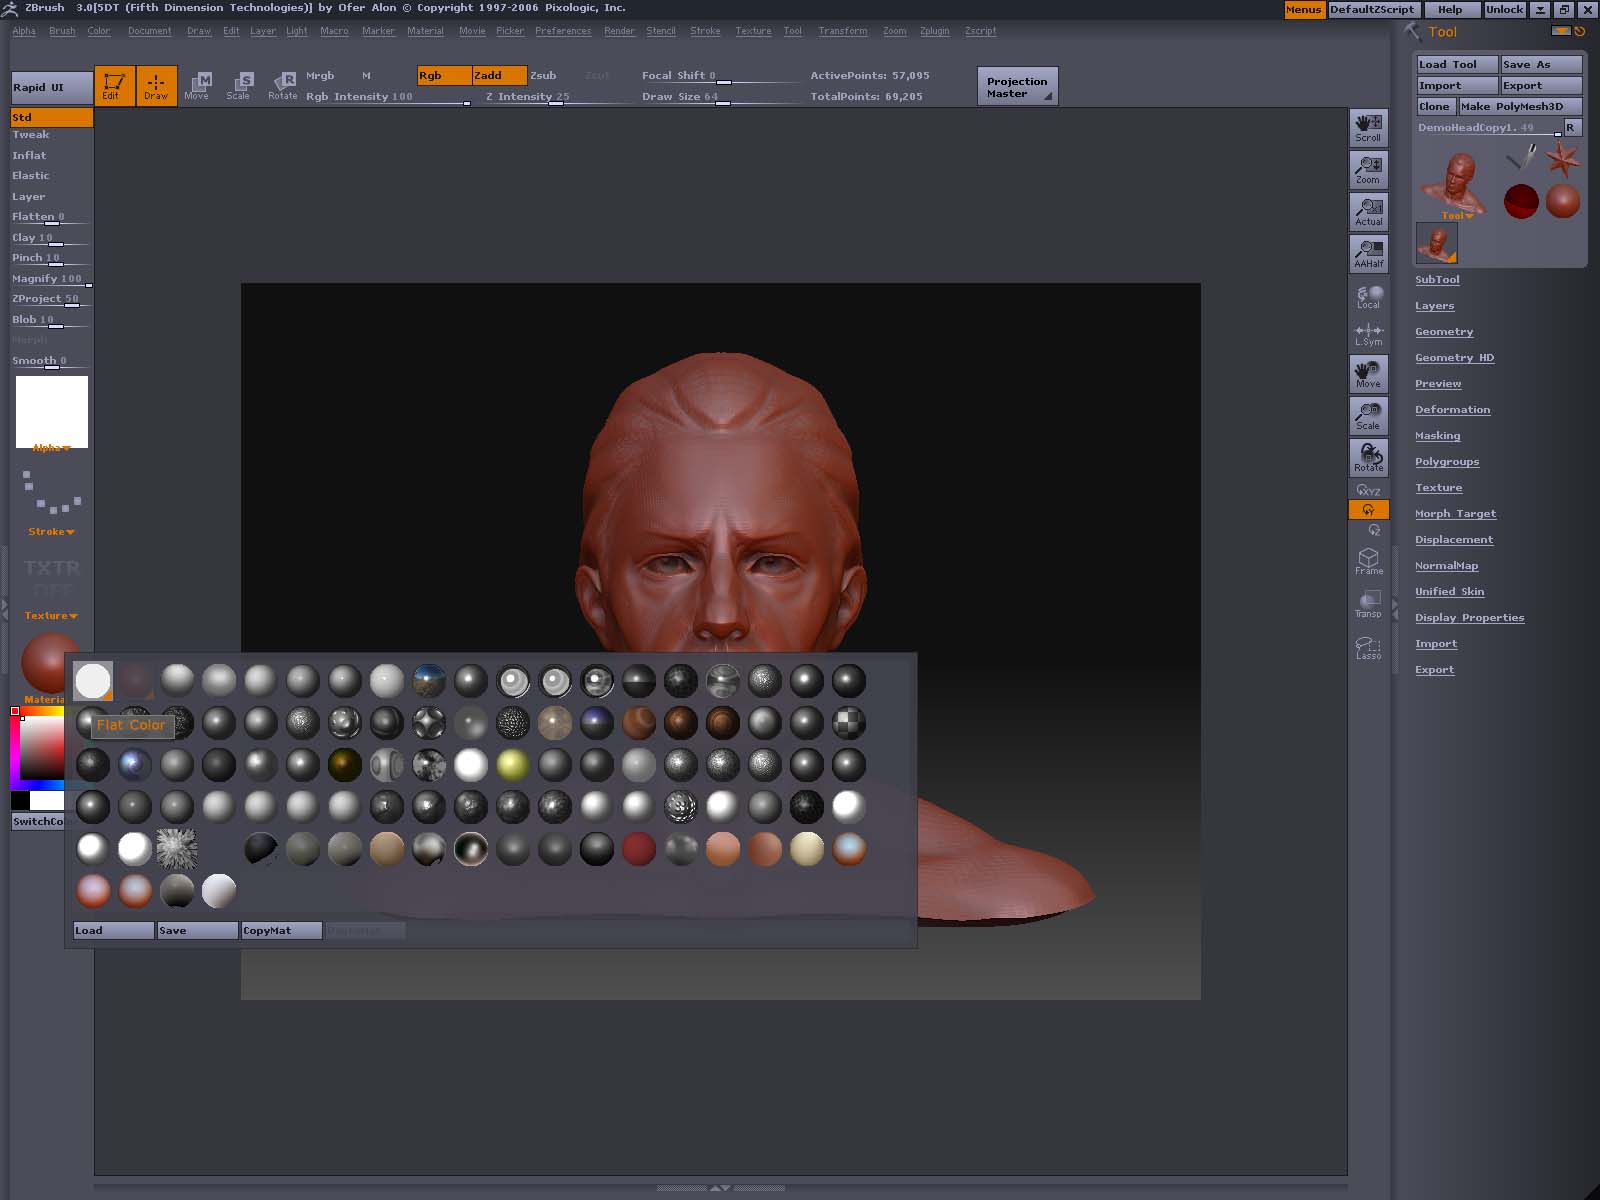Select the Draw mode icon
1600x1200 pixels.
click(156, 86)
